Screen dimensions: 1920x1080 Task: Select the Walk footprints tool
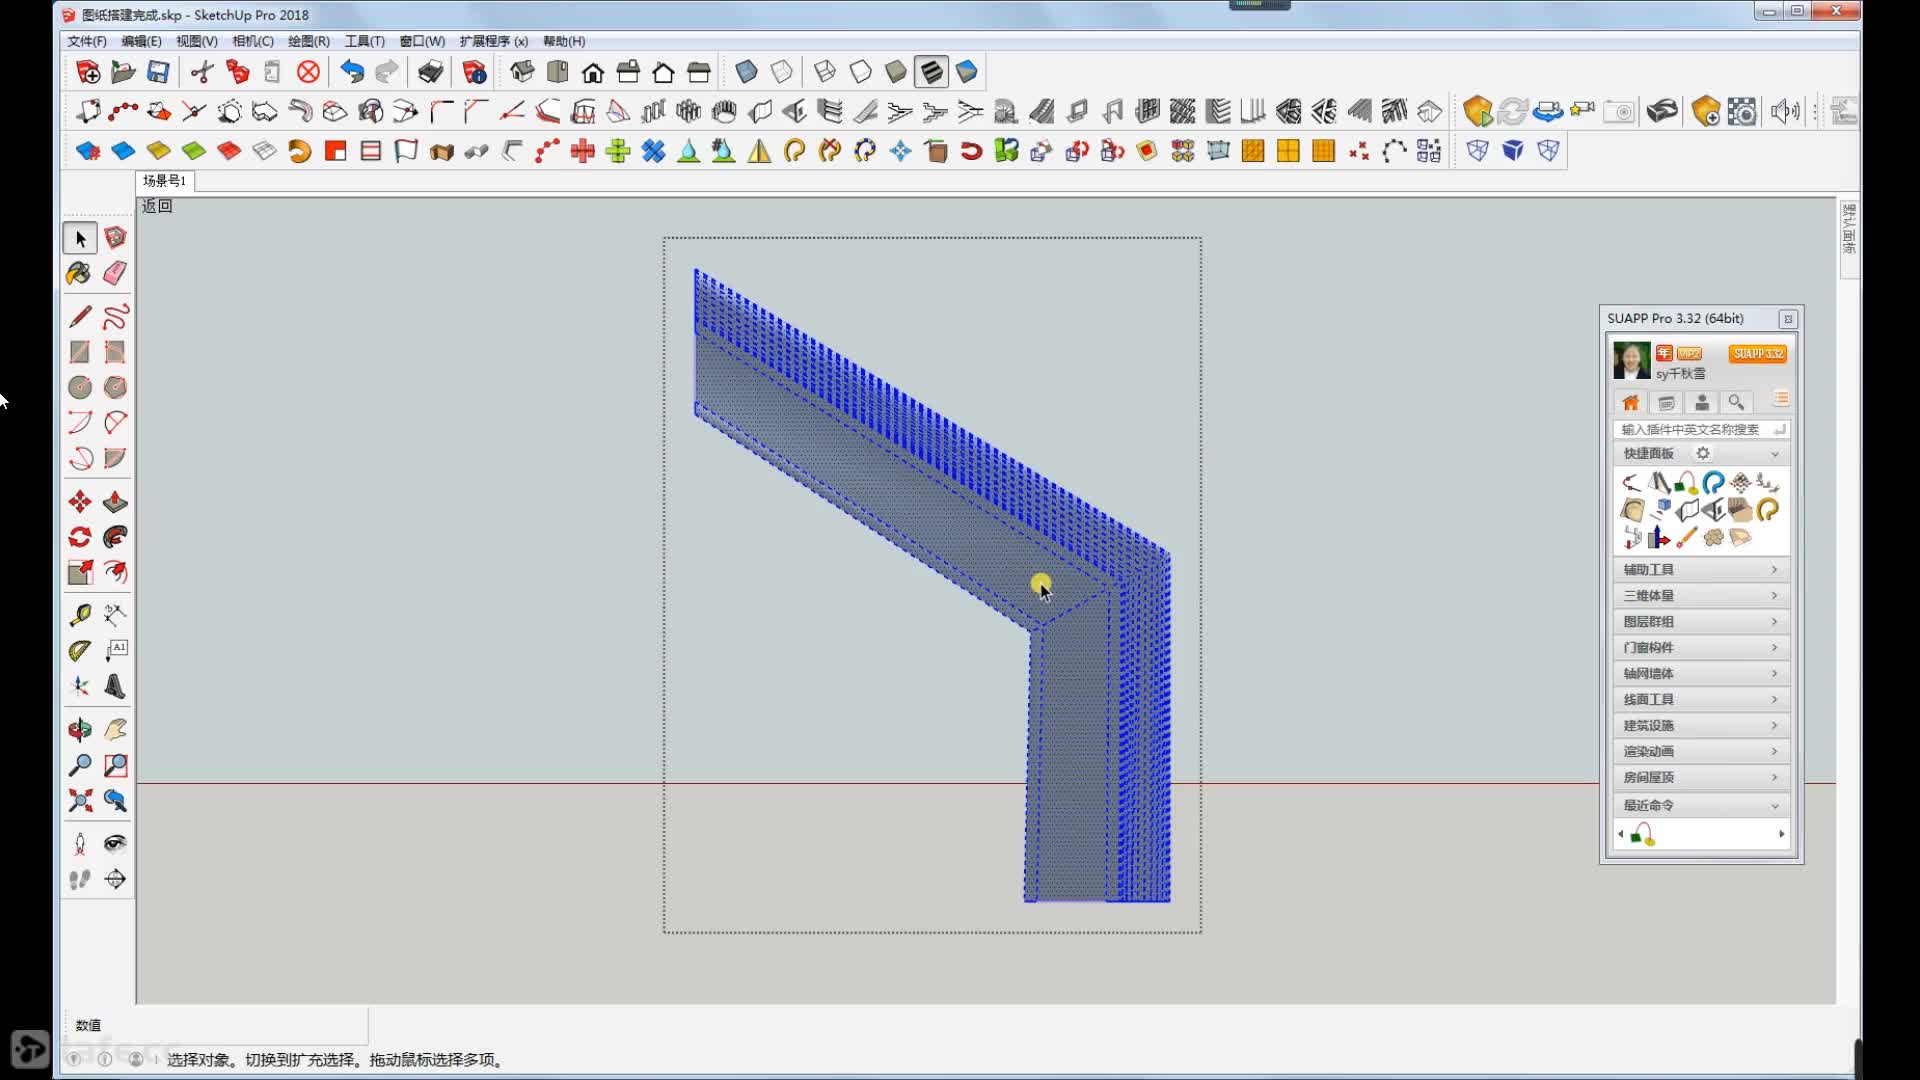(80, 879)
